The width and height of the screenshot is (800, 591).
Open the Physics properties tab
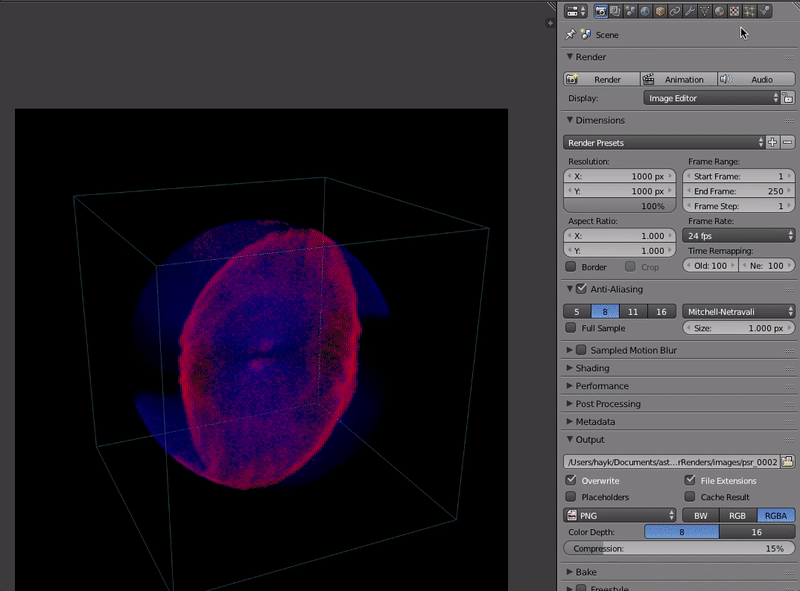pos(764,11)
